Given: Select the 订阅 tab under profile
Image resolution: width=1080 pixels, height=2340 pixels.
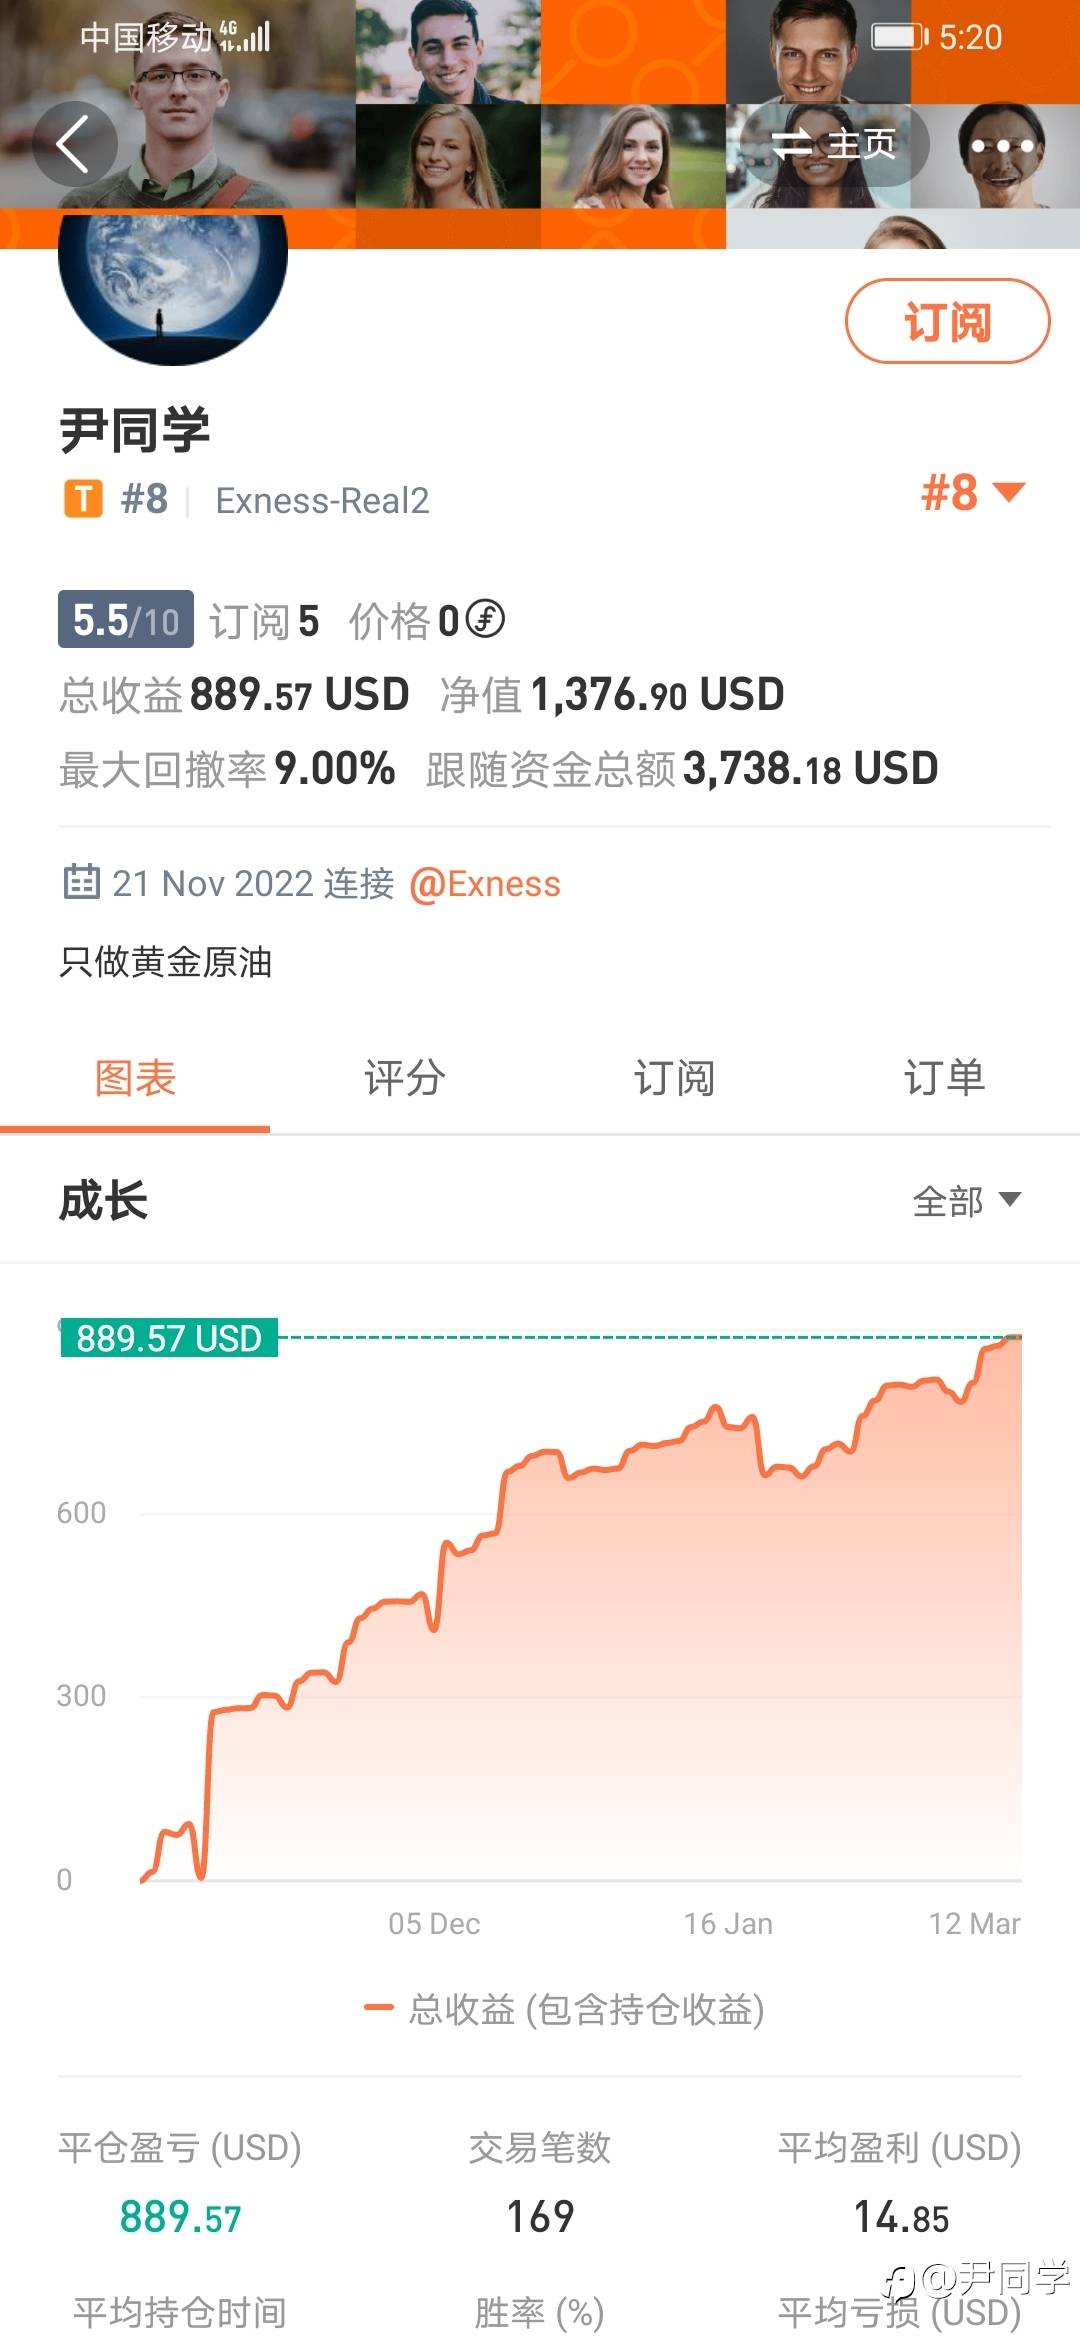Looking at the screenshot, I should coord(674,1079).
